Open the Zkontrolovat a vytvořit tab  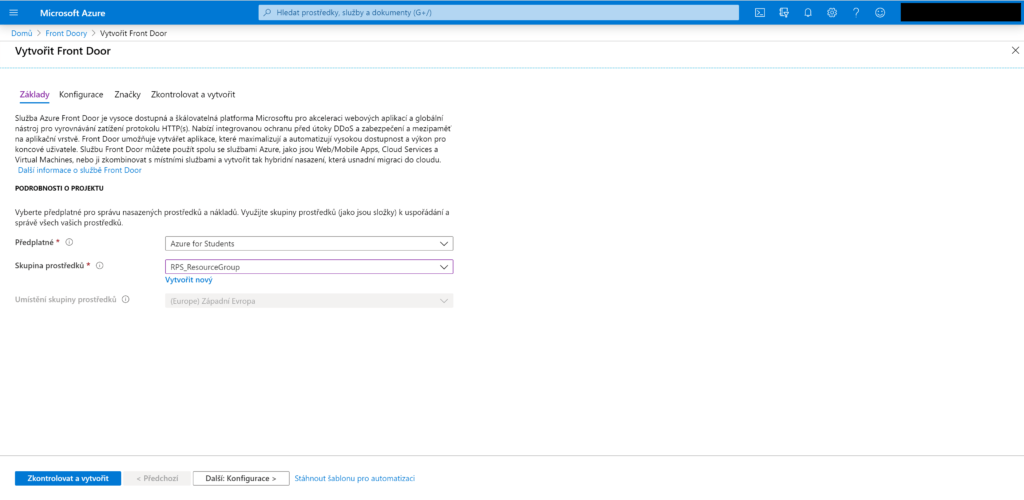[192, 94]
